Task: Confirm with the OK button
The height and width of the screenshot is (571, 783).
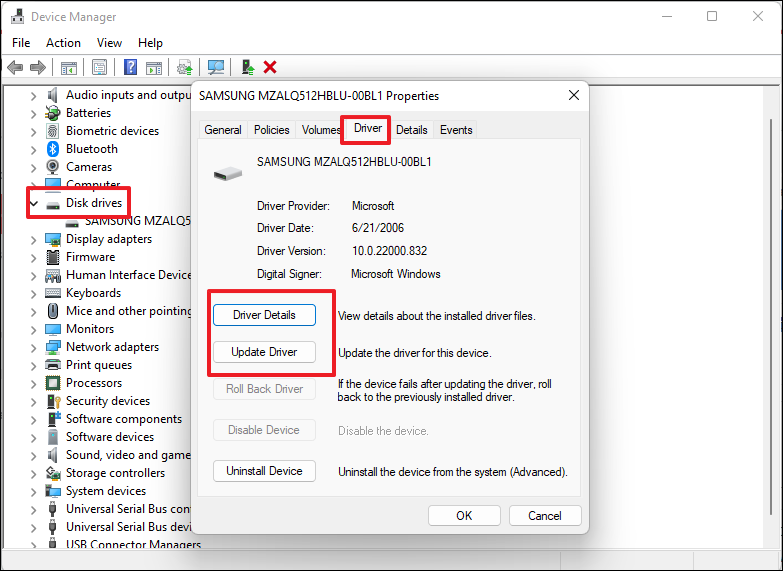Action: pyautogui.click(x=464, y=516)
